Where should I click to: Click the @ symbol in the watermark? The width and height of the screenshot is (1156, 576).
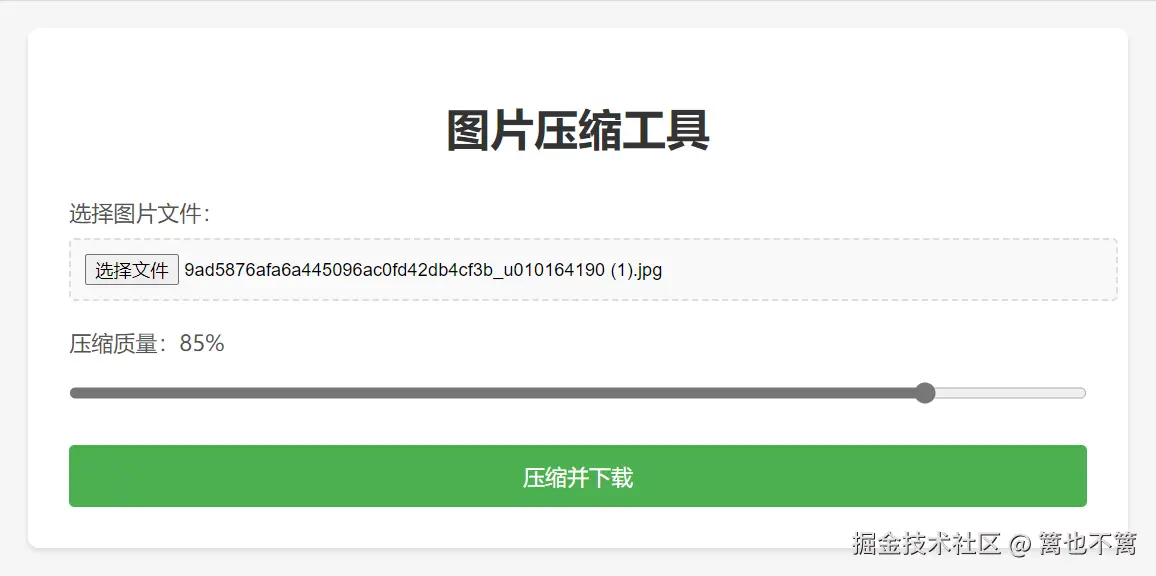(x=1019, y=544)
